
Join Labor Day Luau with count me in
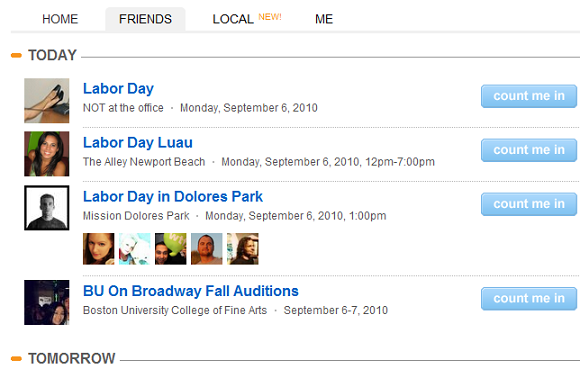(529, 150)
